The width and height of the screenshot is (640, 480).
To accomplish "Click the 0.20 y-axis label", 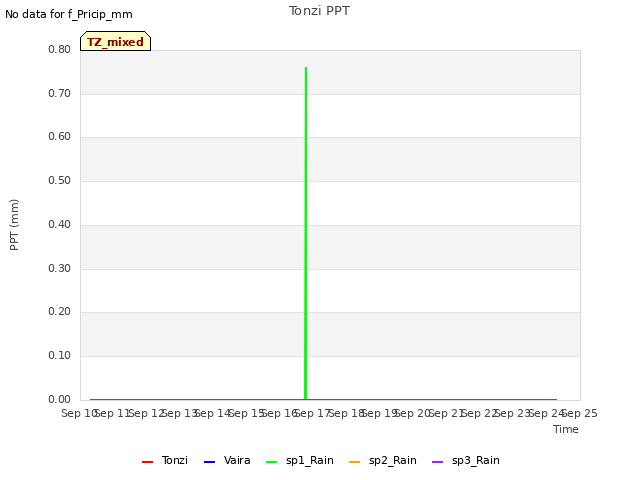I will [x=60, y=311].
